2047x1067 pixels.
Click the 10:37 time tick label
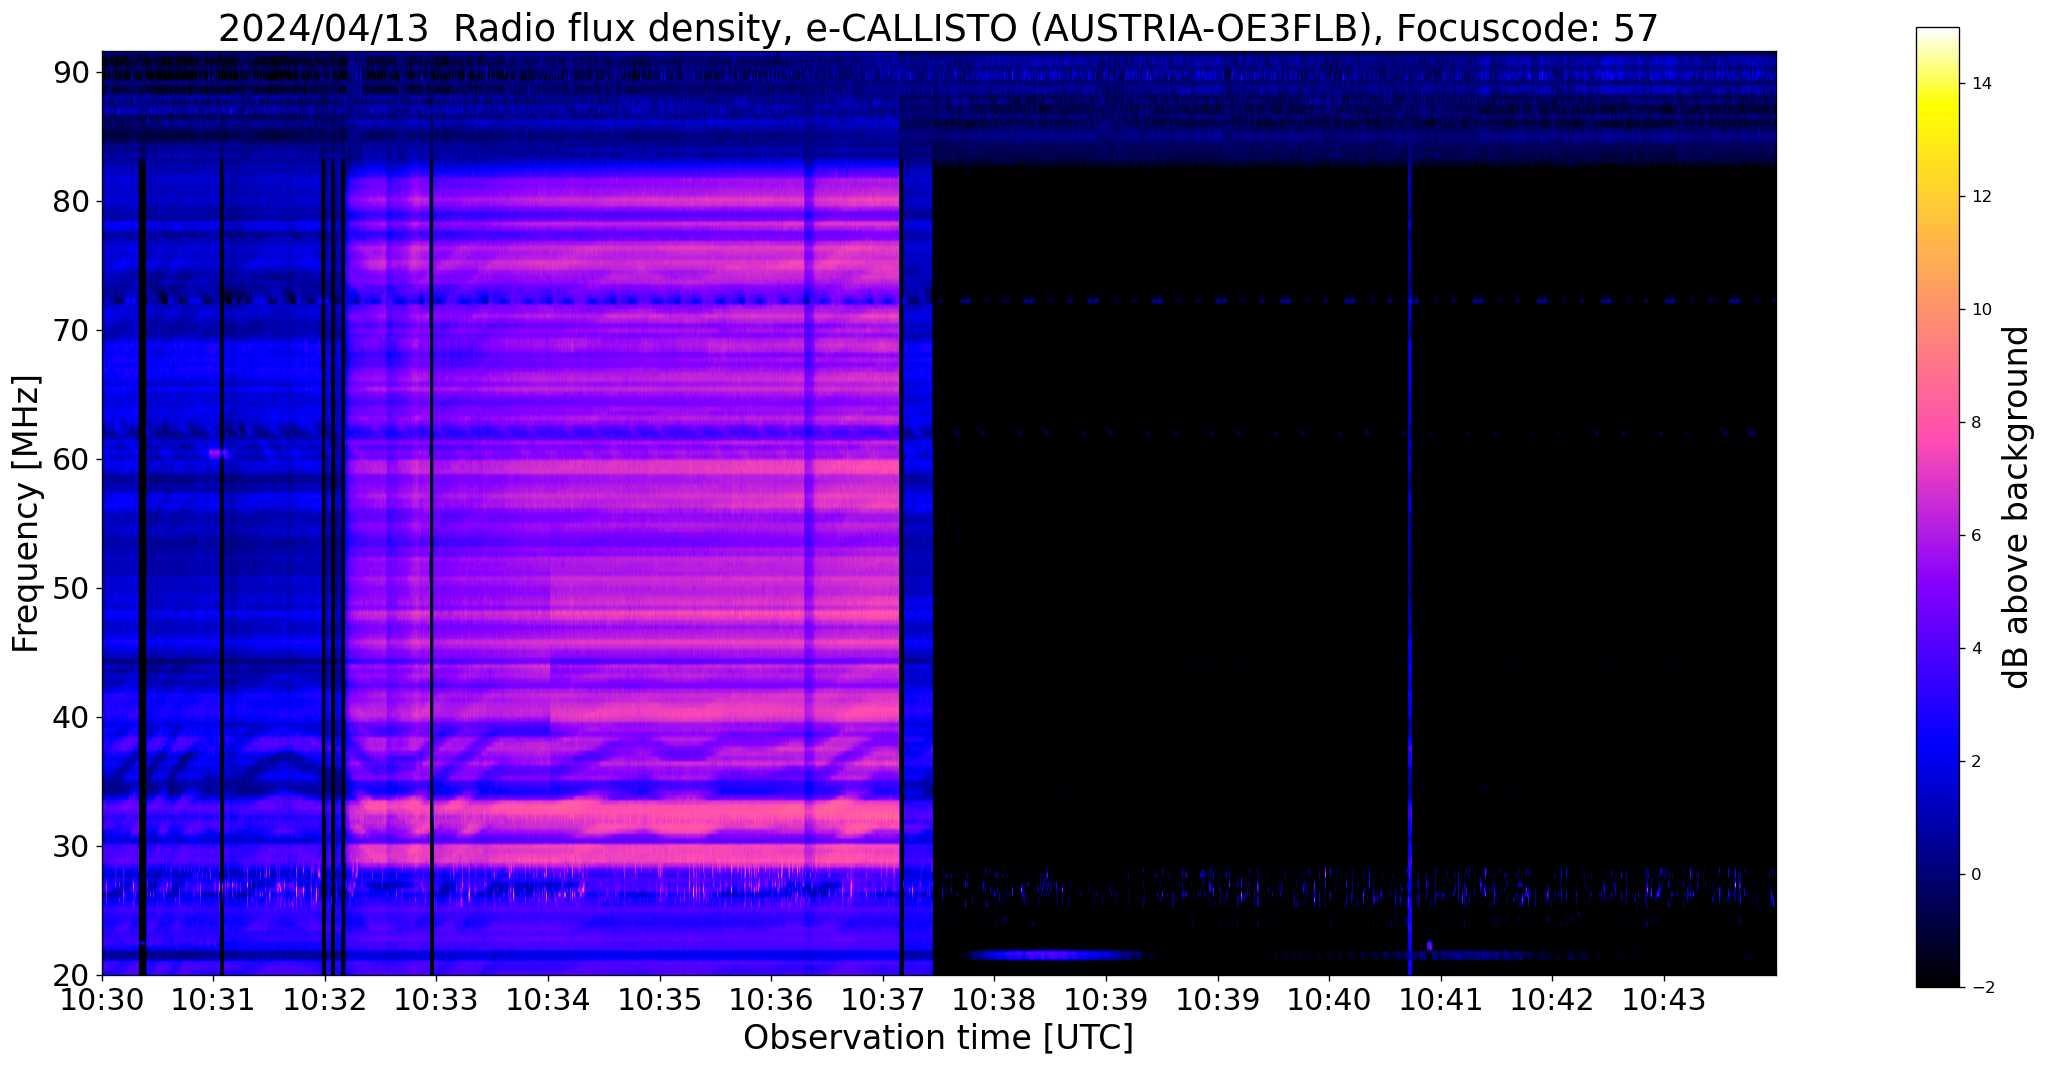point(883,1000)
